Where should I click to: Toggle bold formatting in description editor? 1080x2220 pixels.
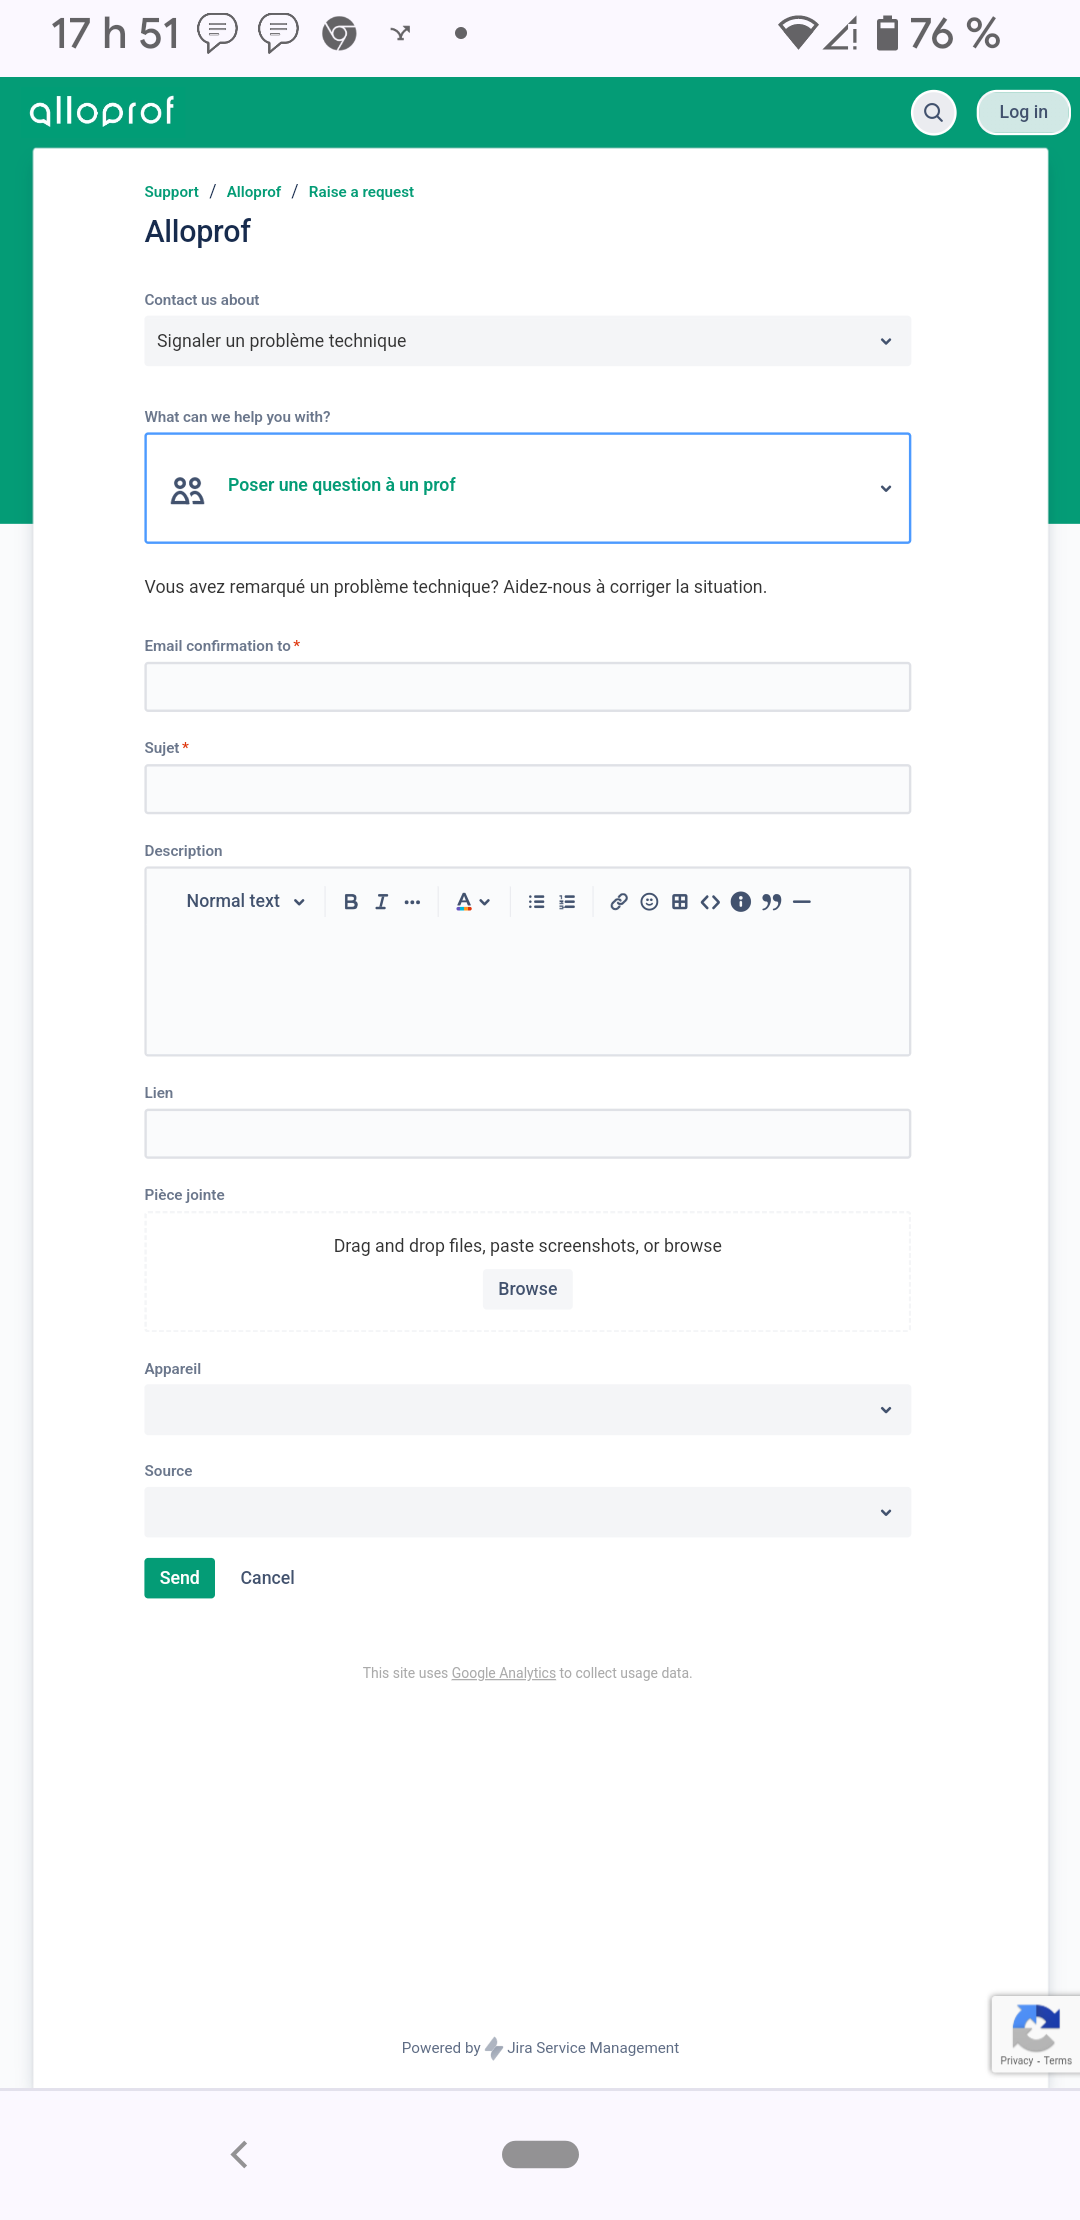(x=351, y=902)
